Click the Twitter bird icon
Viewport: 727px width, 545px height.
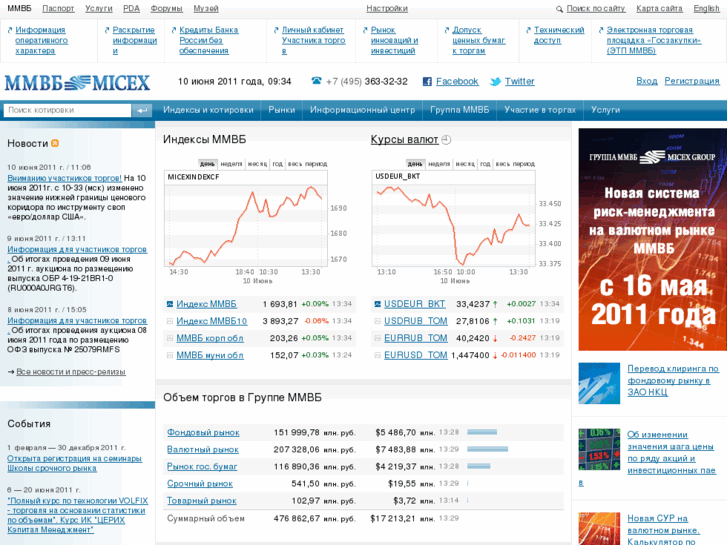click(x=495, y=82)
